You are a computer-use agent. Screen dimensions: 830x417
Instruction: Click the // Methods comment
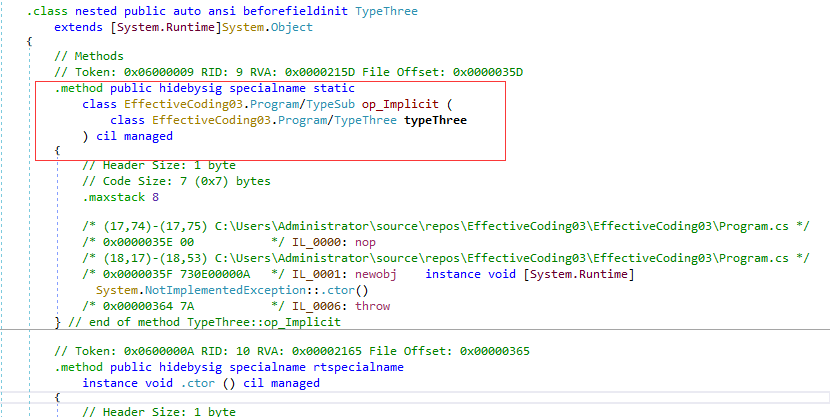pos(89,56)
